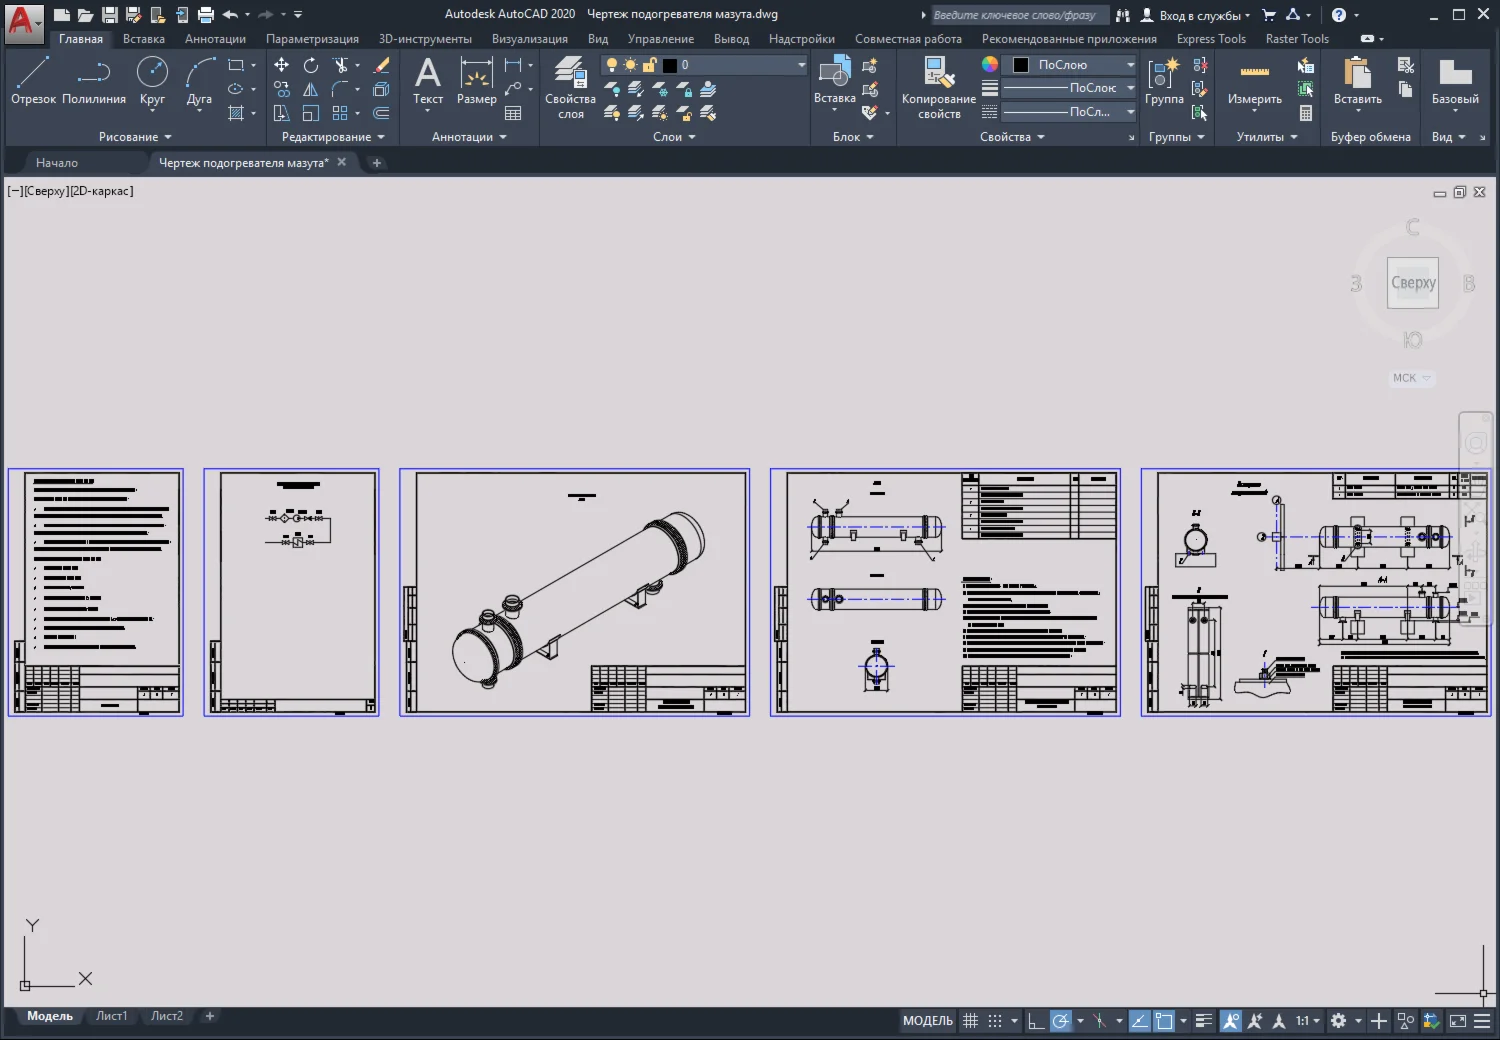Toggle polar tracking in status bar
The width and height of the screenshot is (1500, 1040).
pos(1061,1021)
